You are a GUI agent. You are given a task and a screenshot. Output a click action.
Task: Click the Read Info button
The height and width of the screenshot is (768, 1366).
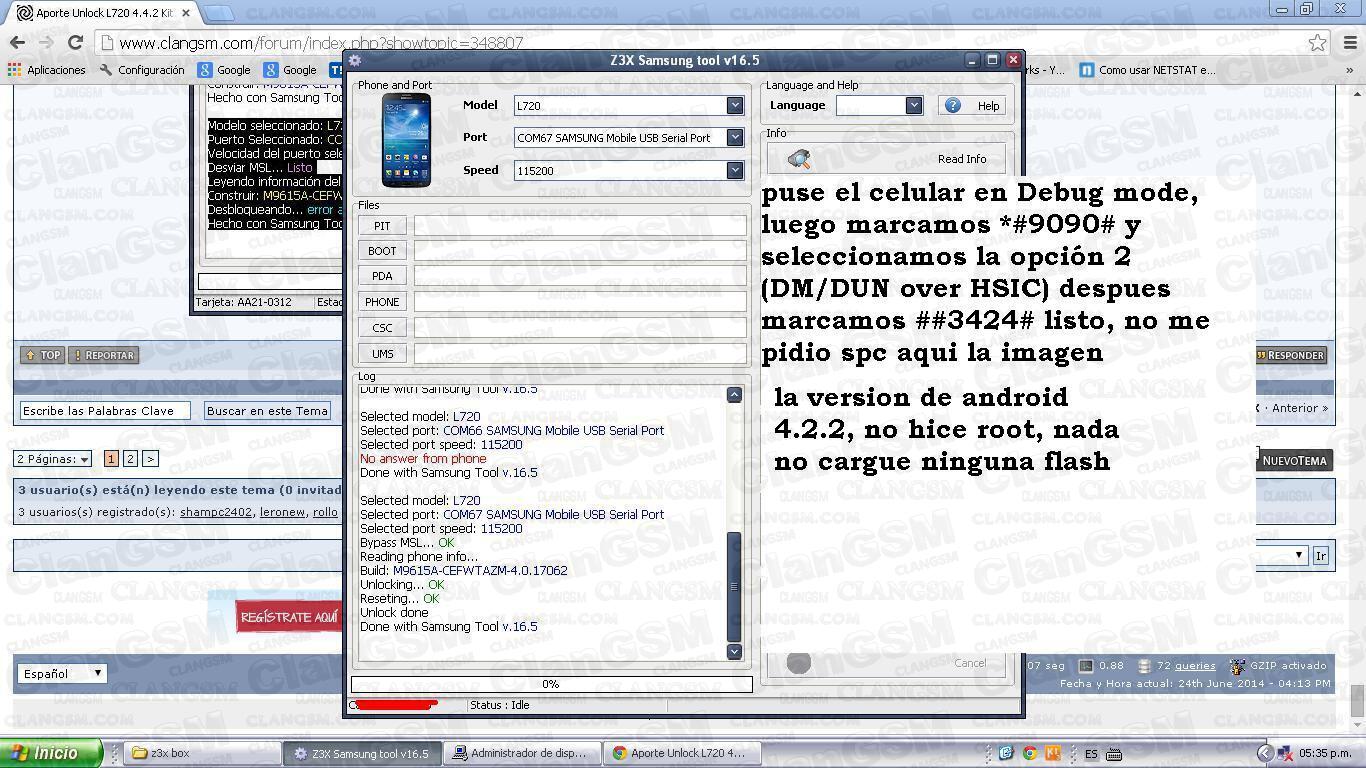[x=886, y=159]
